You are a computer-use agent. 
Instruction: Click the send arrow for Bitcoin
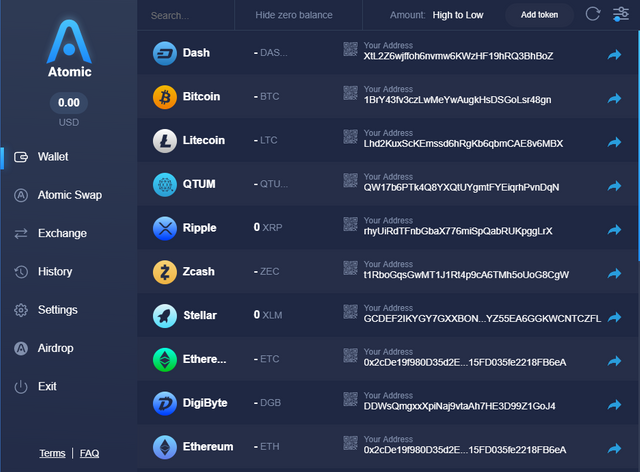614,98
